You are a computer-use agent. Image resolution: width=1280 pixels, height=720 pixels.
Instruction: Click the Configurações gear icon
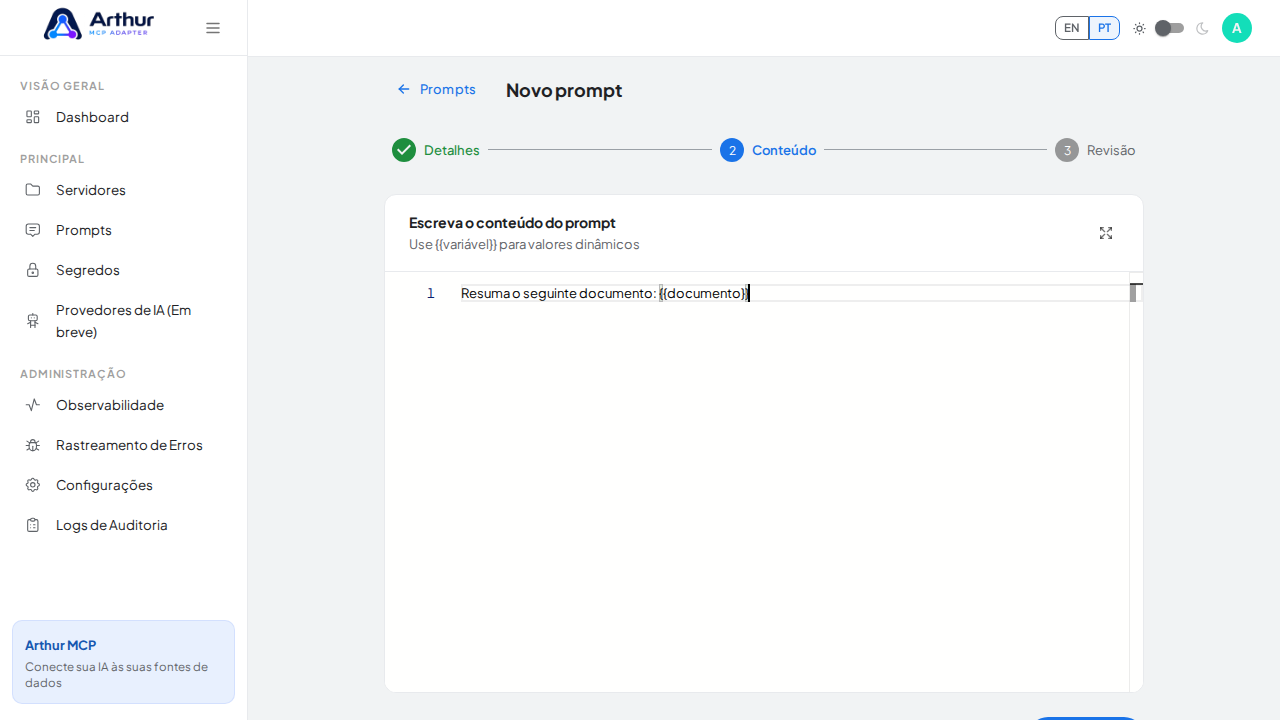33,485
